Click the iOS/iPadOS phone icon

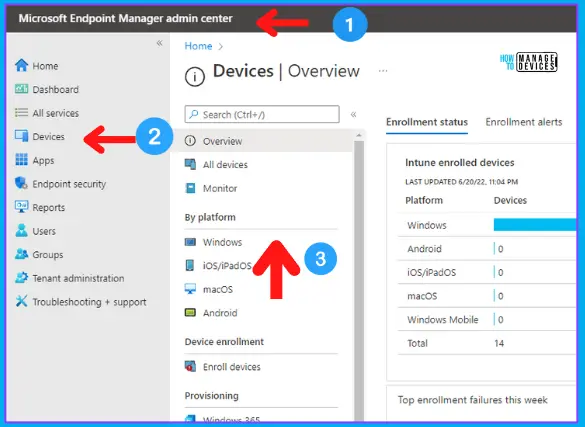pos(190,265)
